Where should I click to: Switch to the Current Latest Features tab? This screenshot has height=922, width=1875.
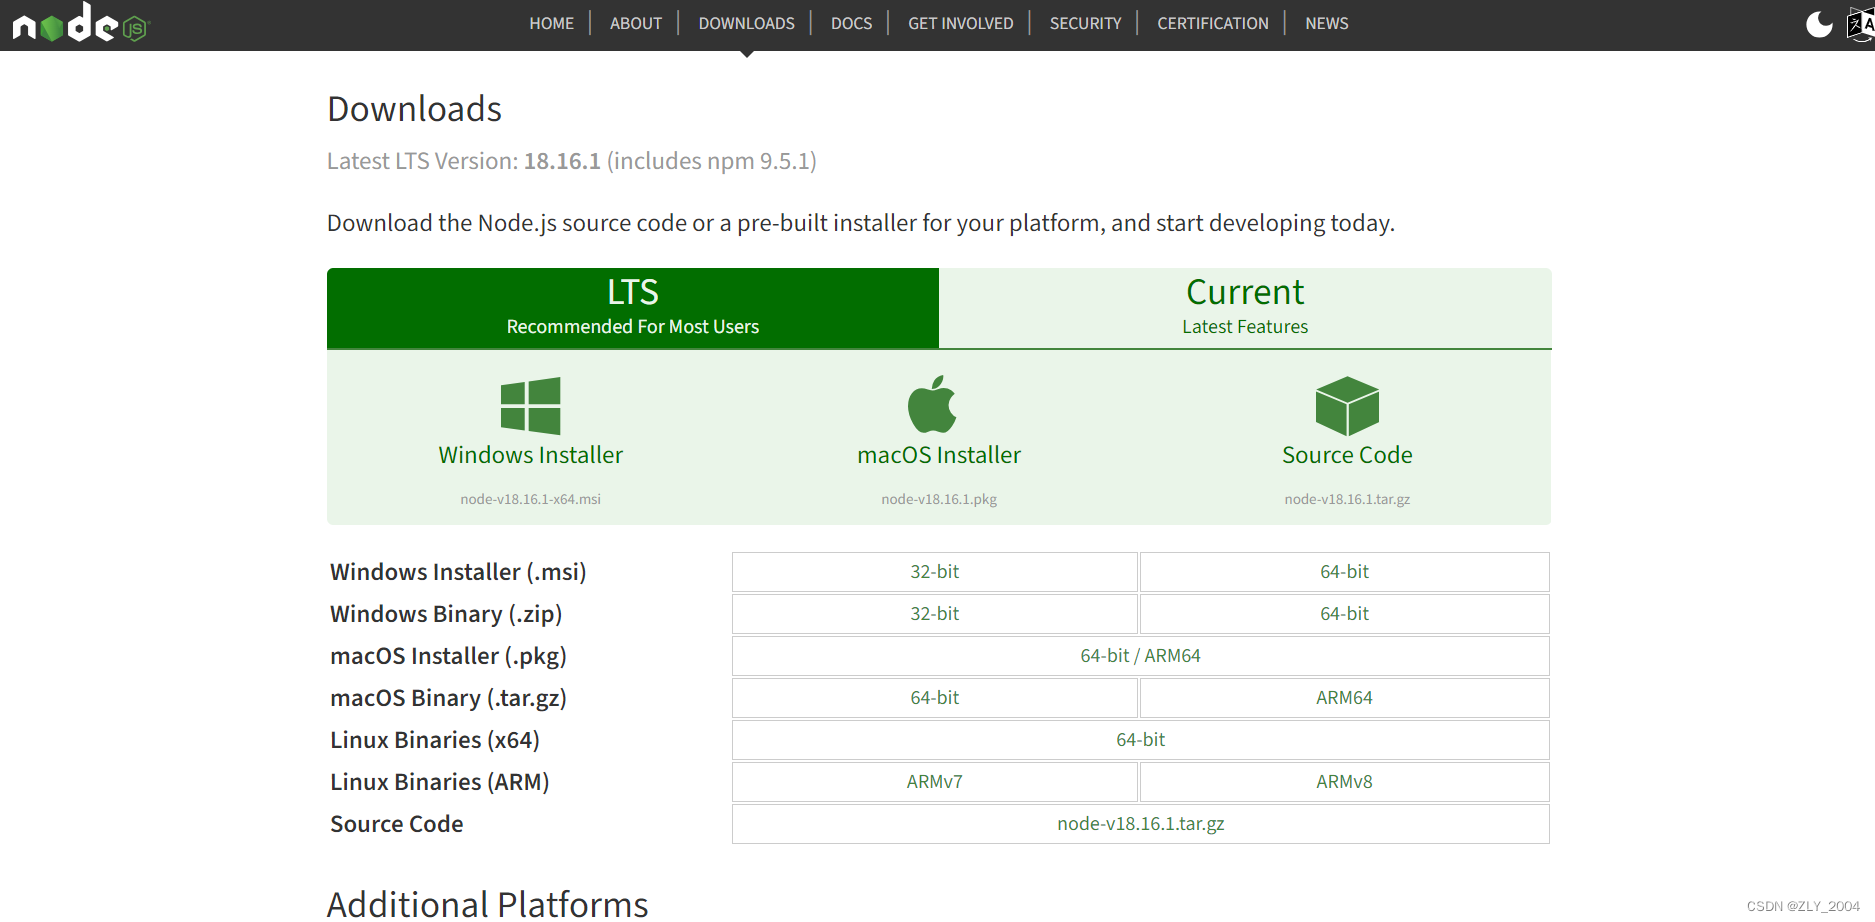pyautogui.click(x=1245, y=308)
